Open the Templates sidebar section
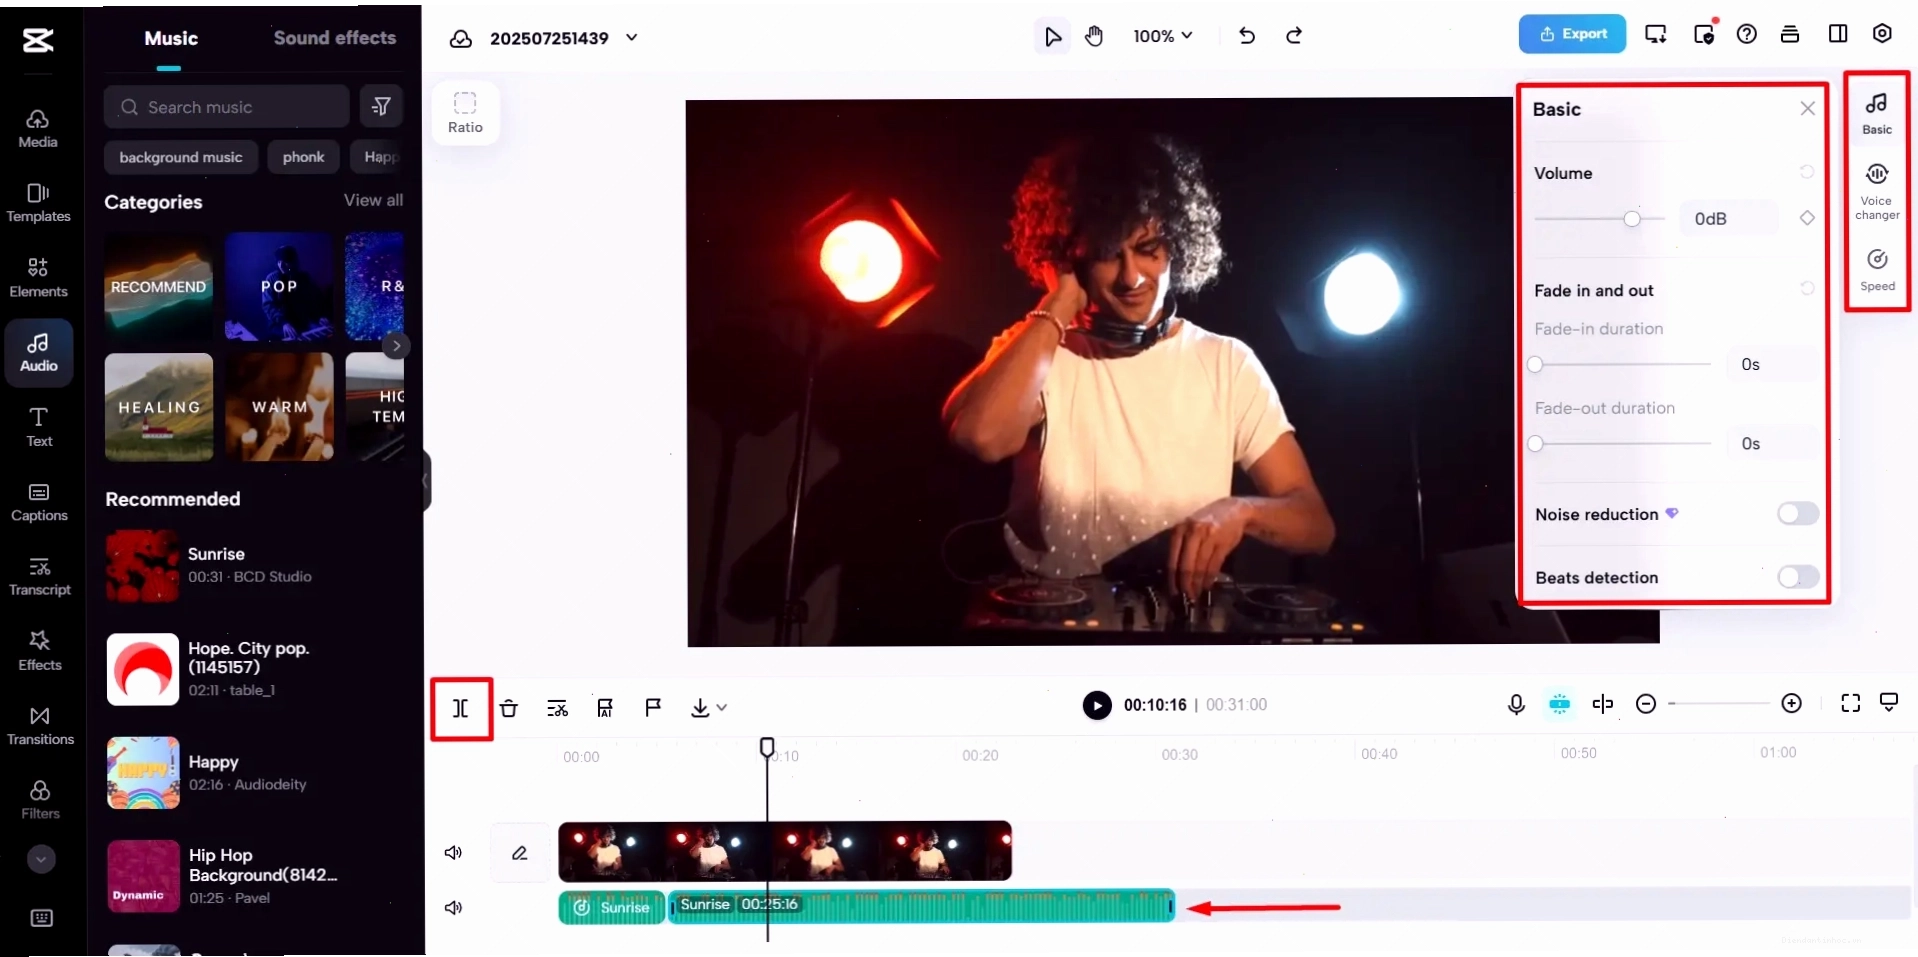Screen dimensions: 1918x957 point(38,203)
